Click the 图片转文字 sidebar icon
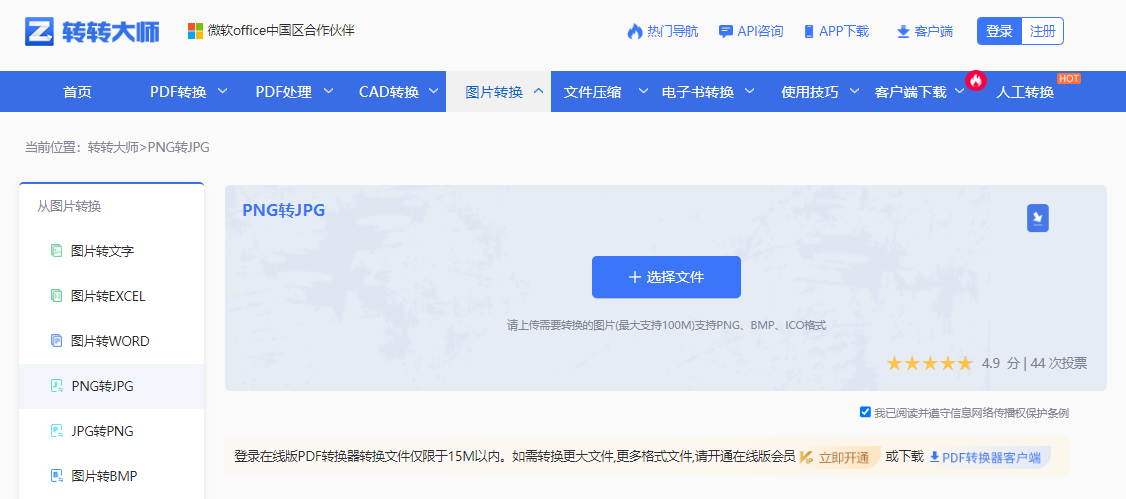The height and width of the screenshot is (499, 1126). pyautogui.click(x=57, y=251)
